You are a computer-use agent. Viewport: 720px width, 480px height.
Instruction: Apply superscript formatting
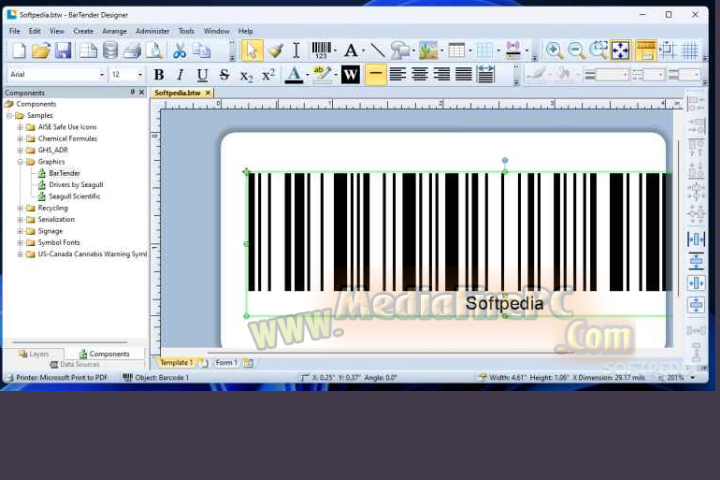click(x=268, y=74)
